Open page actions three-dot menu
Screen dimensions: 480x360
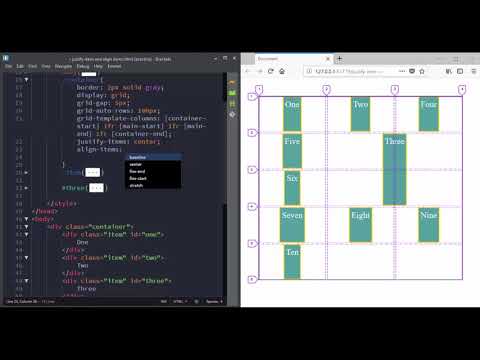(402, 71)
